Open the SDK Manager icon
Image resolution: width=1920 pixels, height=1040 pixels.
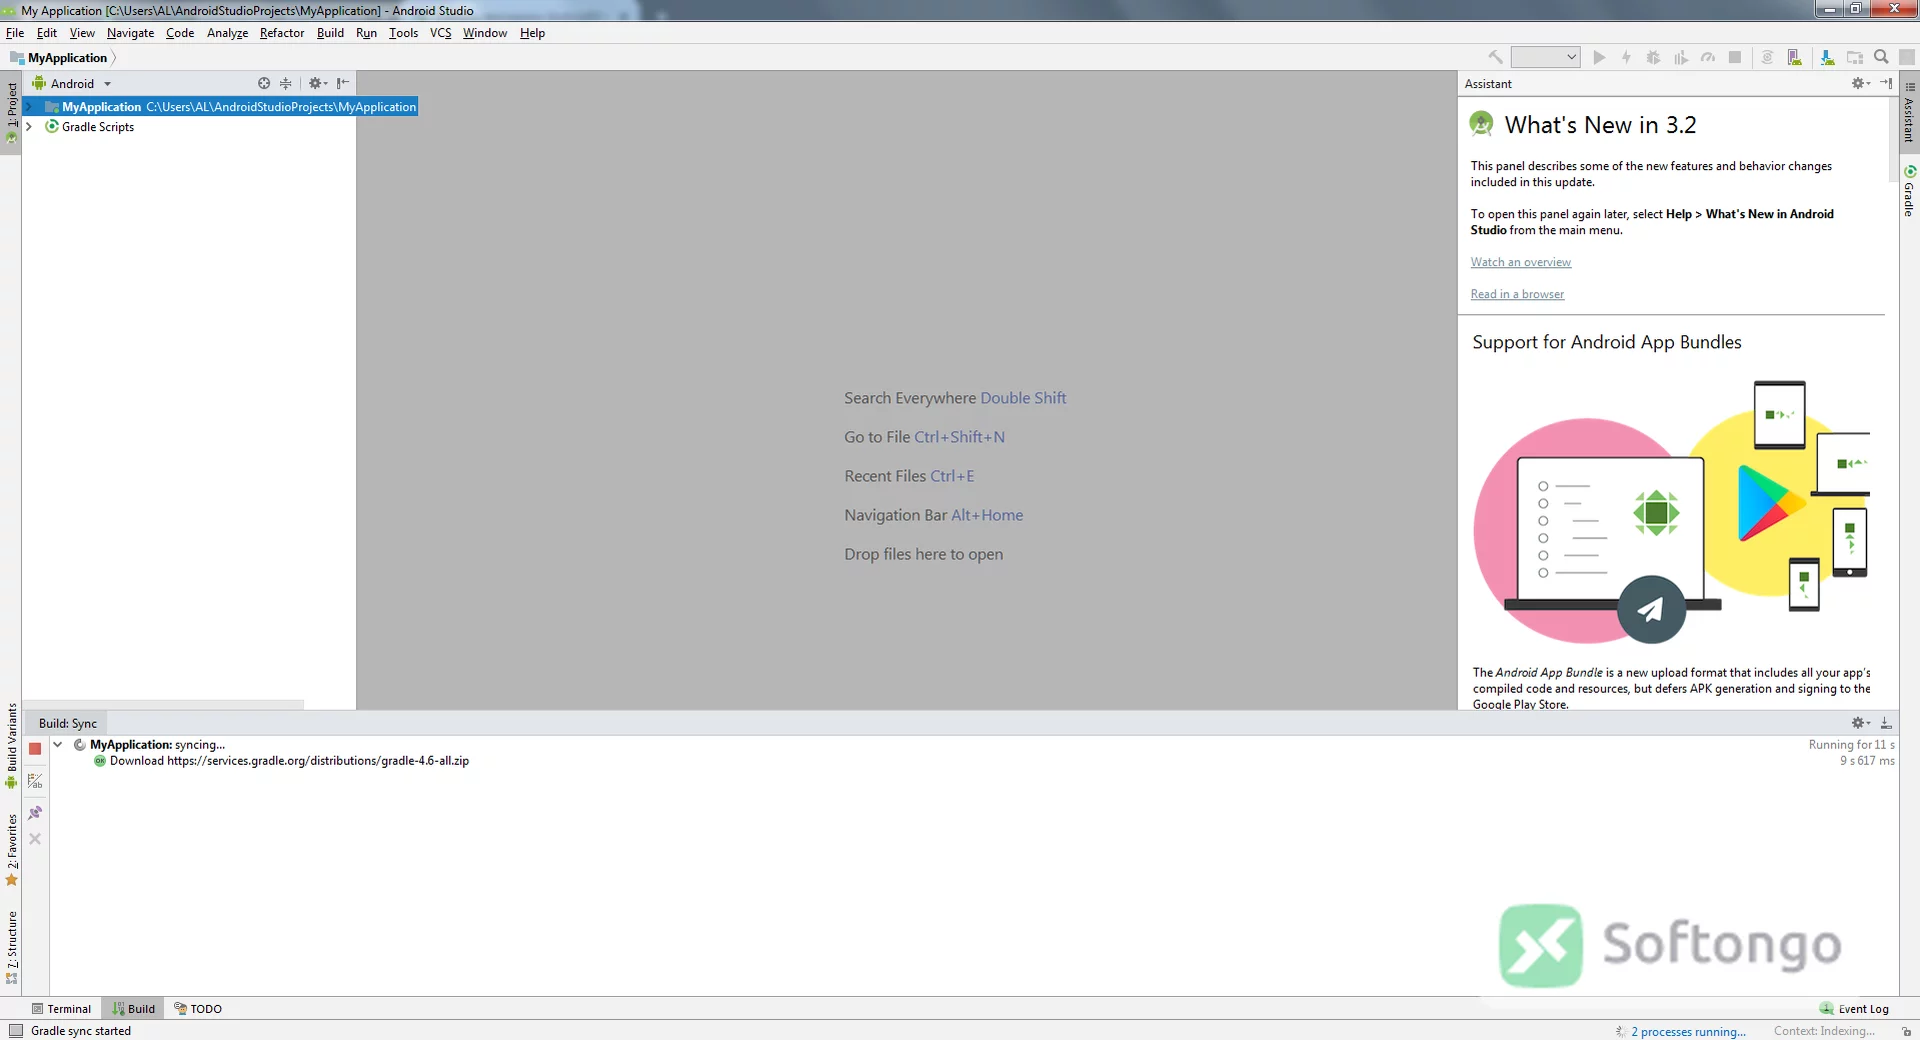point(1827,57)
